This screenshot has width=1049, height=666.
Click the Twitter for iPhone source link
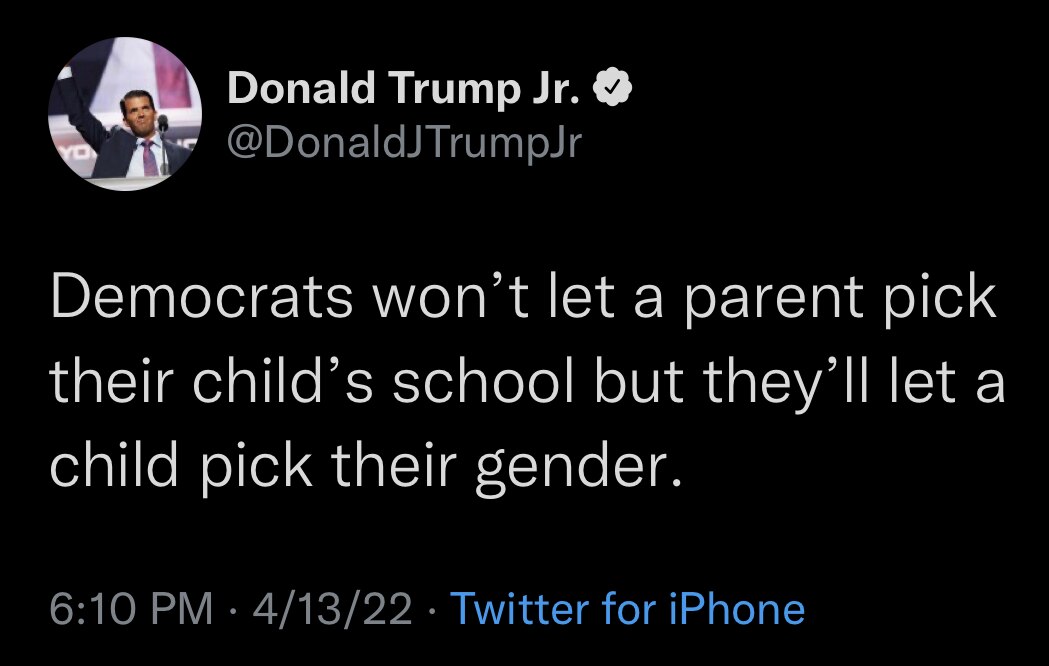tap(627, 608)
